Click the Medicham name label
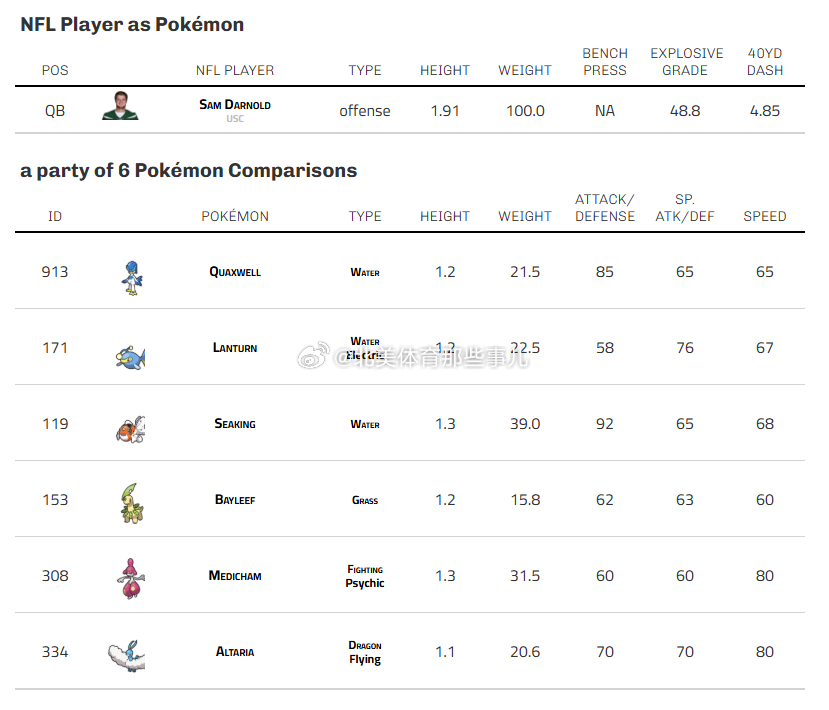The image size is (829, 710). (x=235, y=576)
